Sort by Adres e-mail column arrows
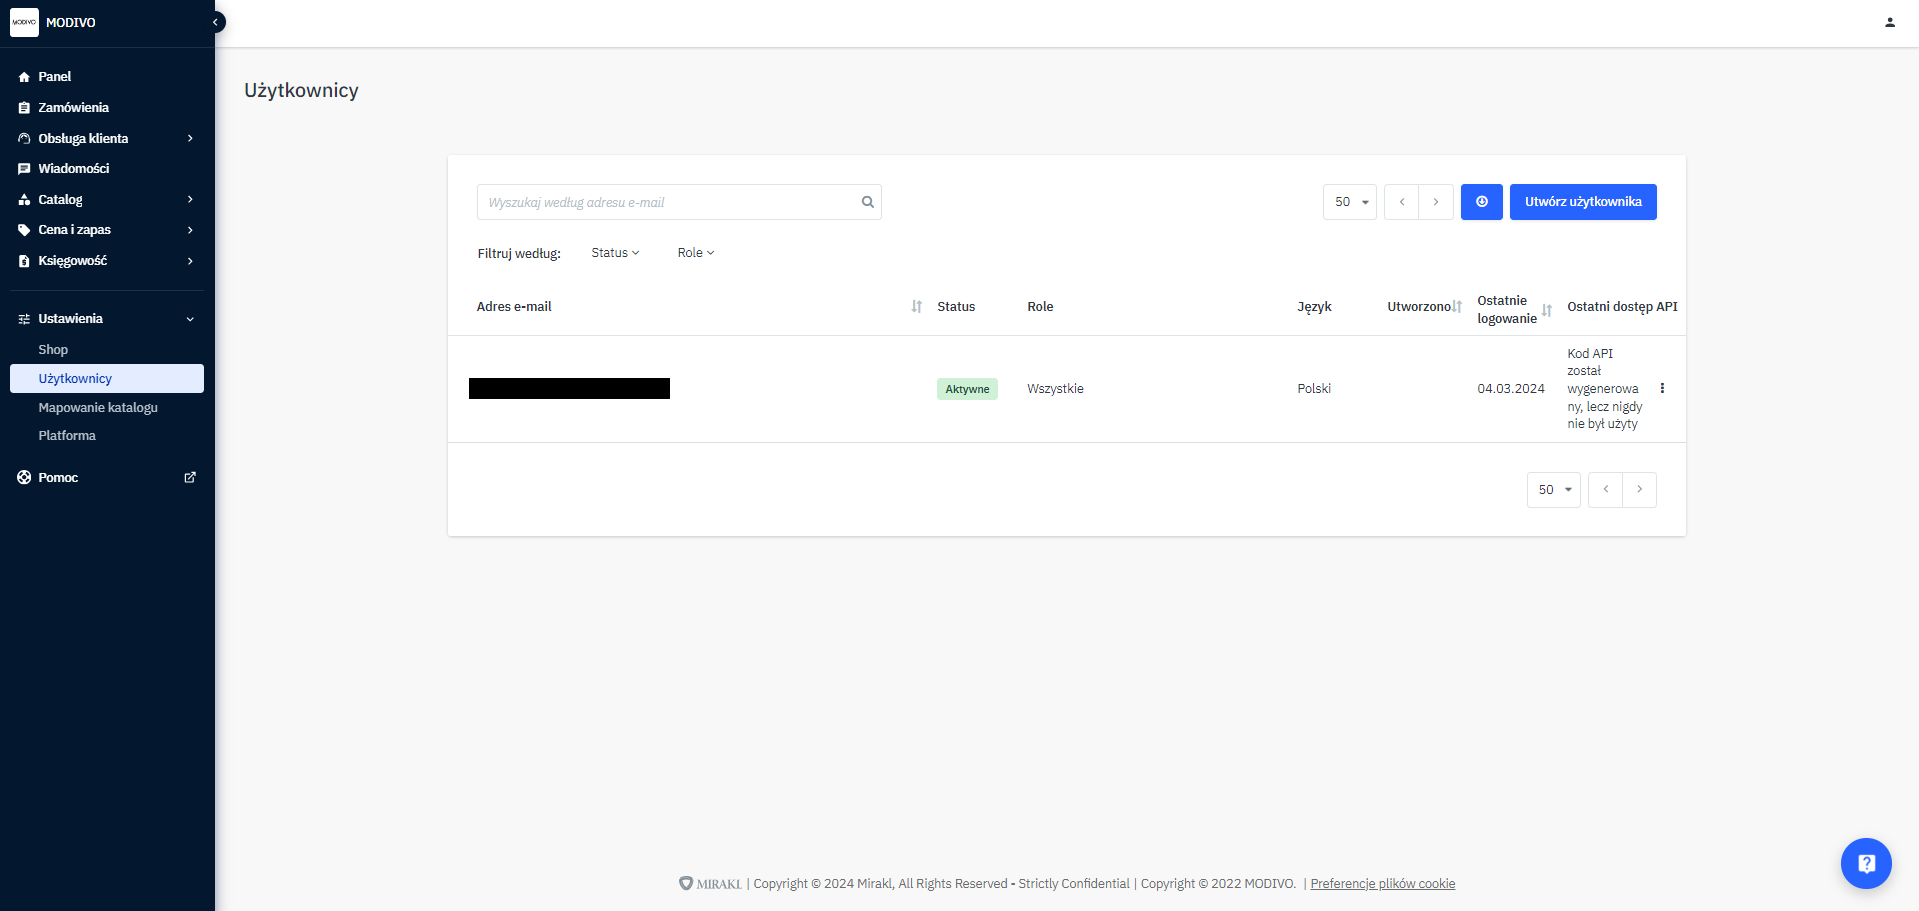1919x911 pixels. pyautogui.click(x=916, y=307)
